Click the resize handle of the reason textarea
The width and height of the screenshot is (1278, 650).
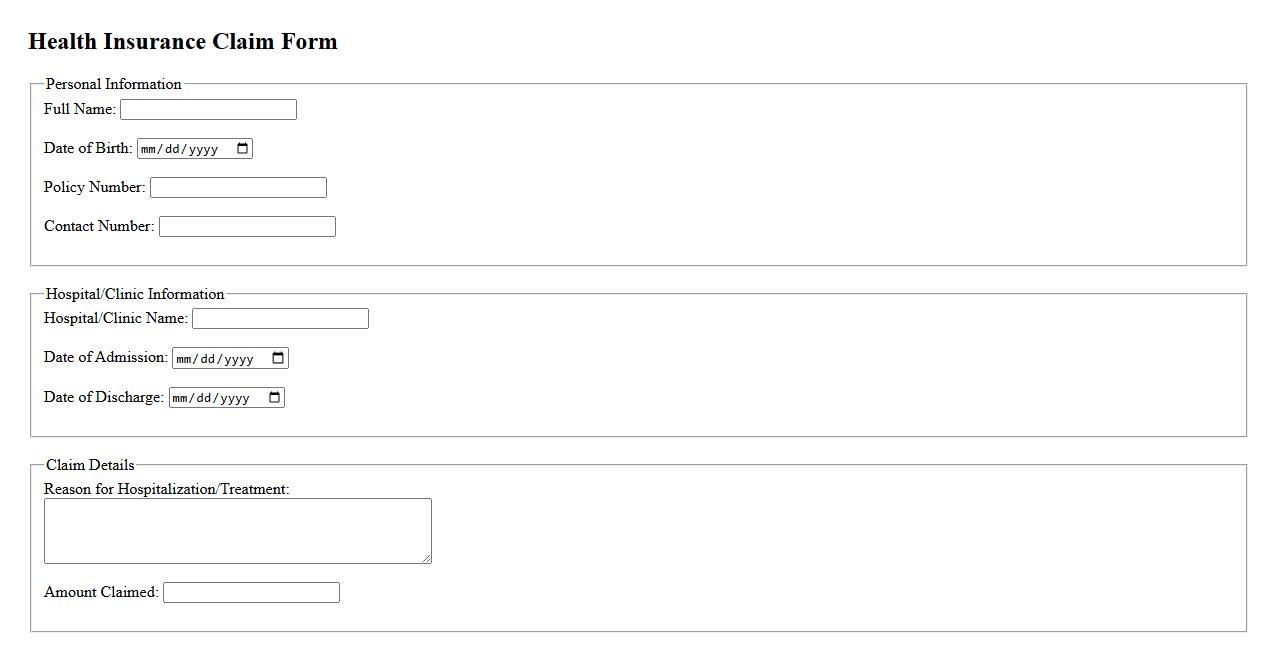tap(427, 559)
